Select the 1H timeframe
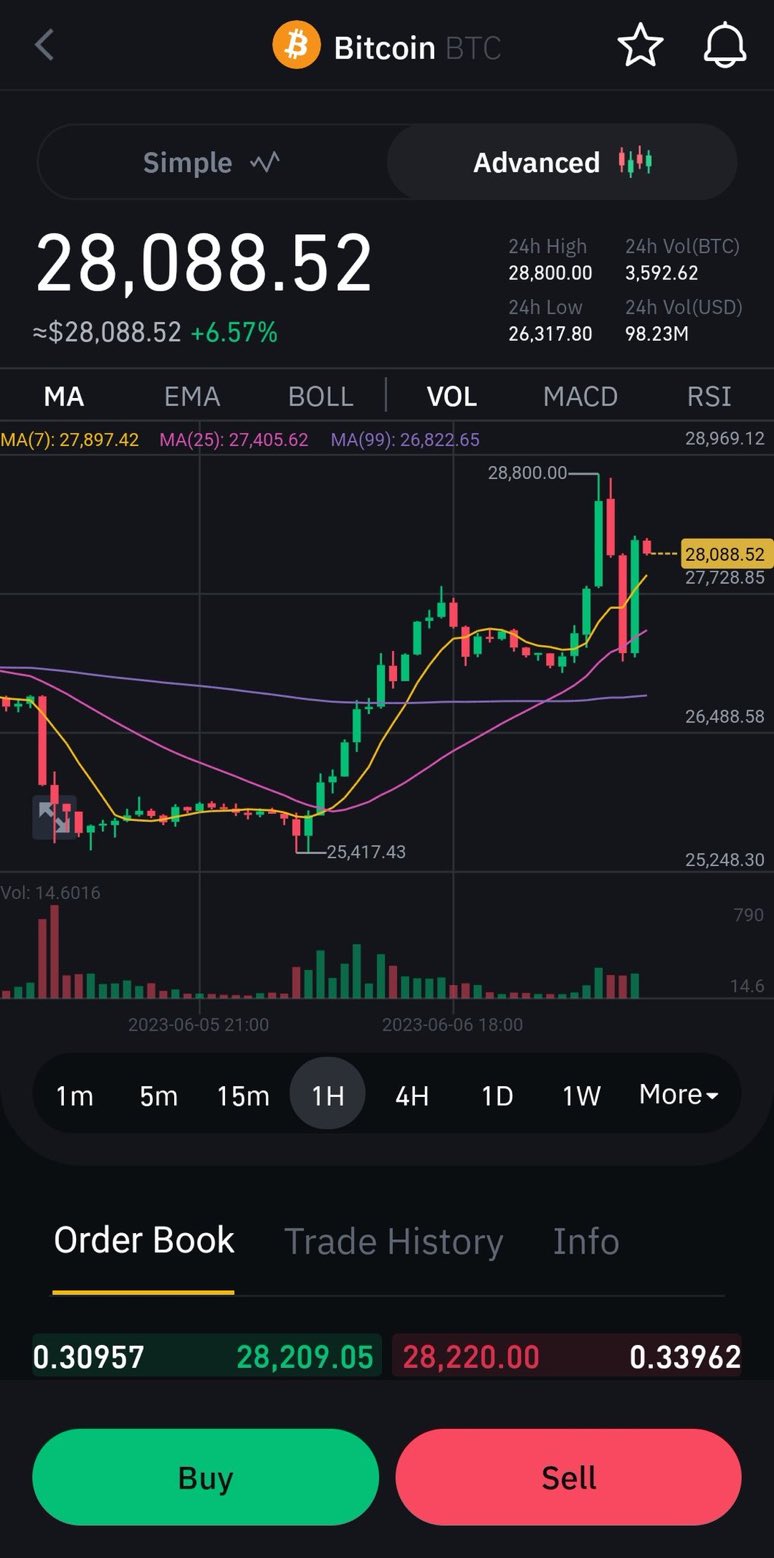 [328, 1095]
